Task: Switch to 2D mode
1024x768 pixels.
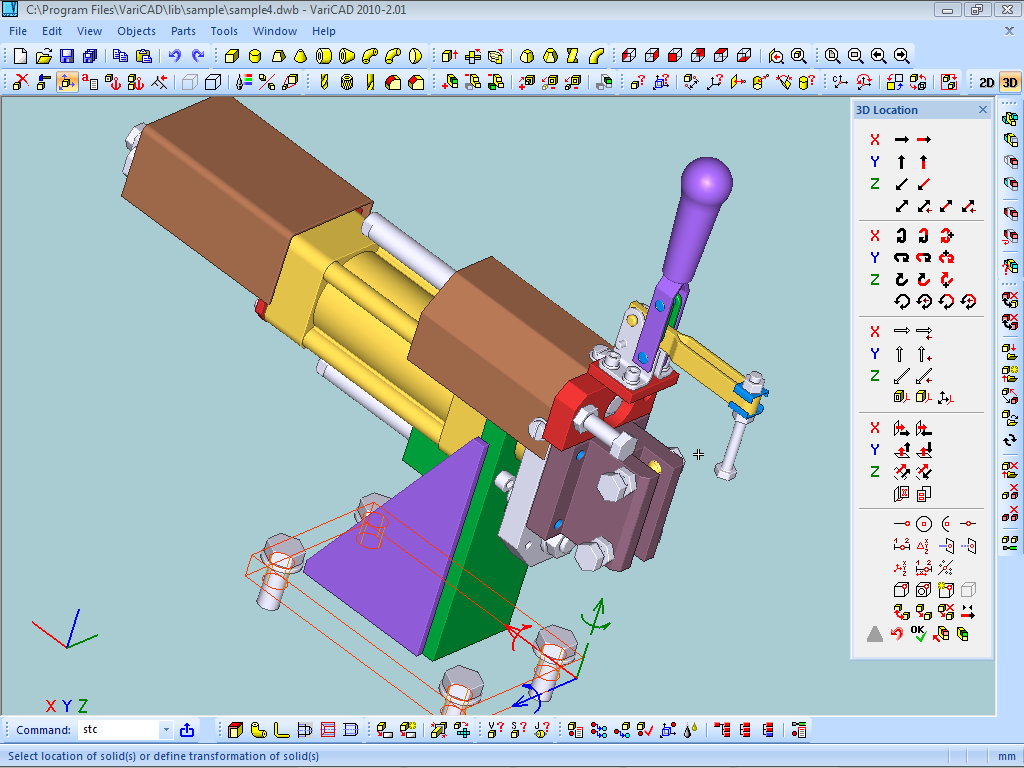Action: pyautogui.click(x=987, y=82)
